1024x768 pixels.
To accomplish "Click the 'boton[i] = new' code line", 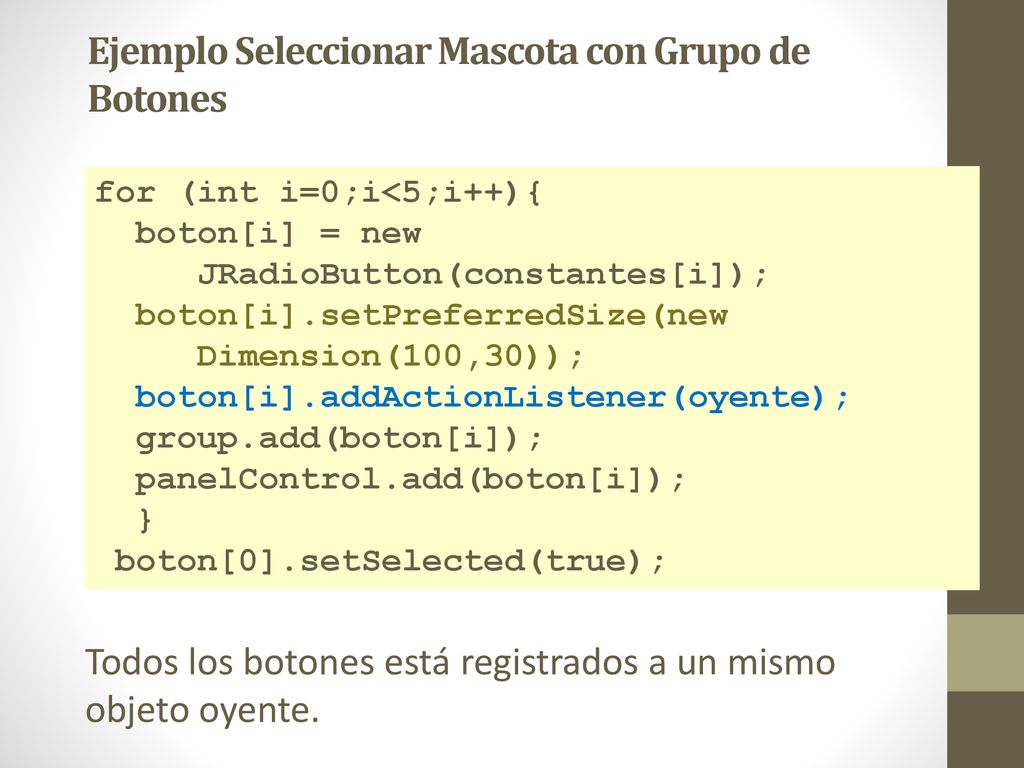I will click(278, 234).
